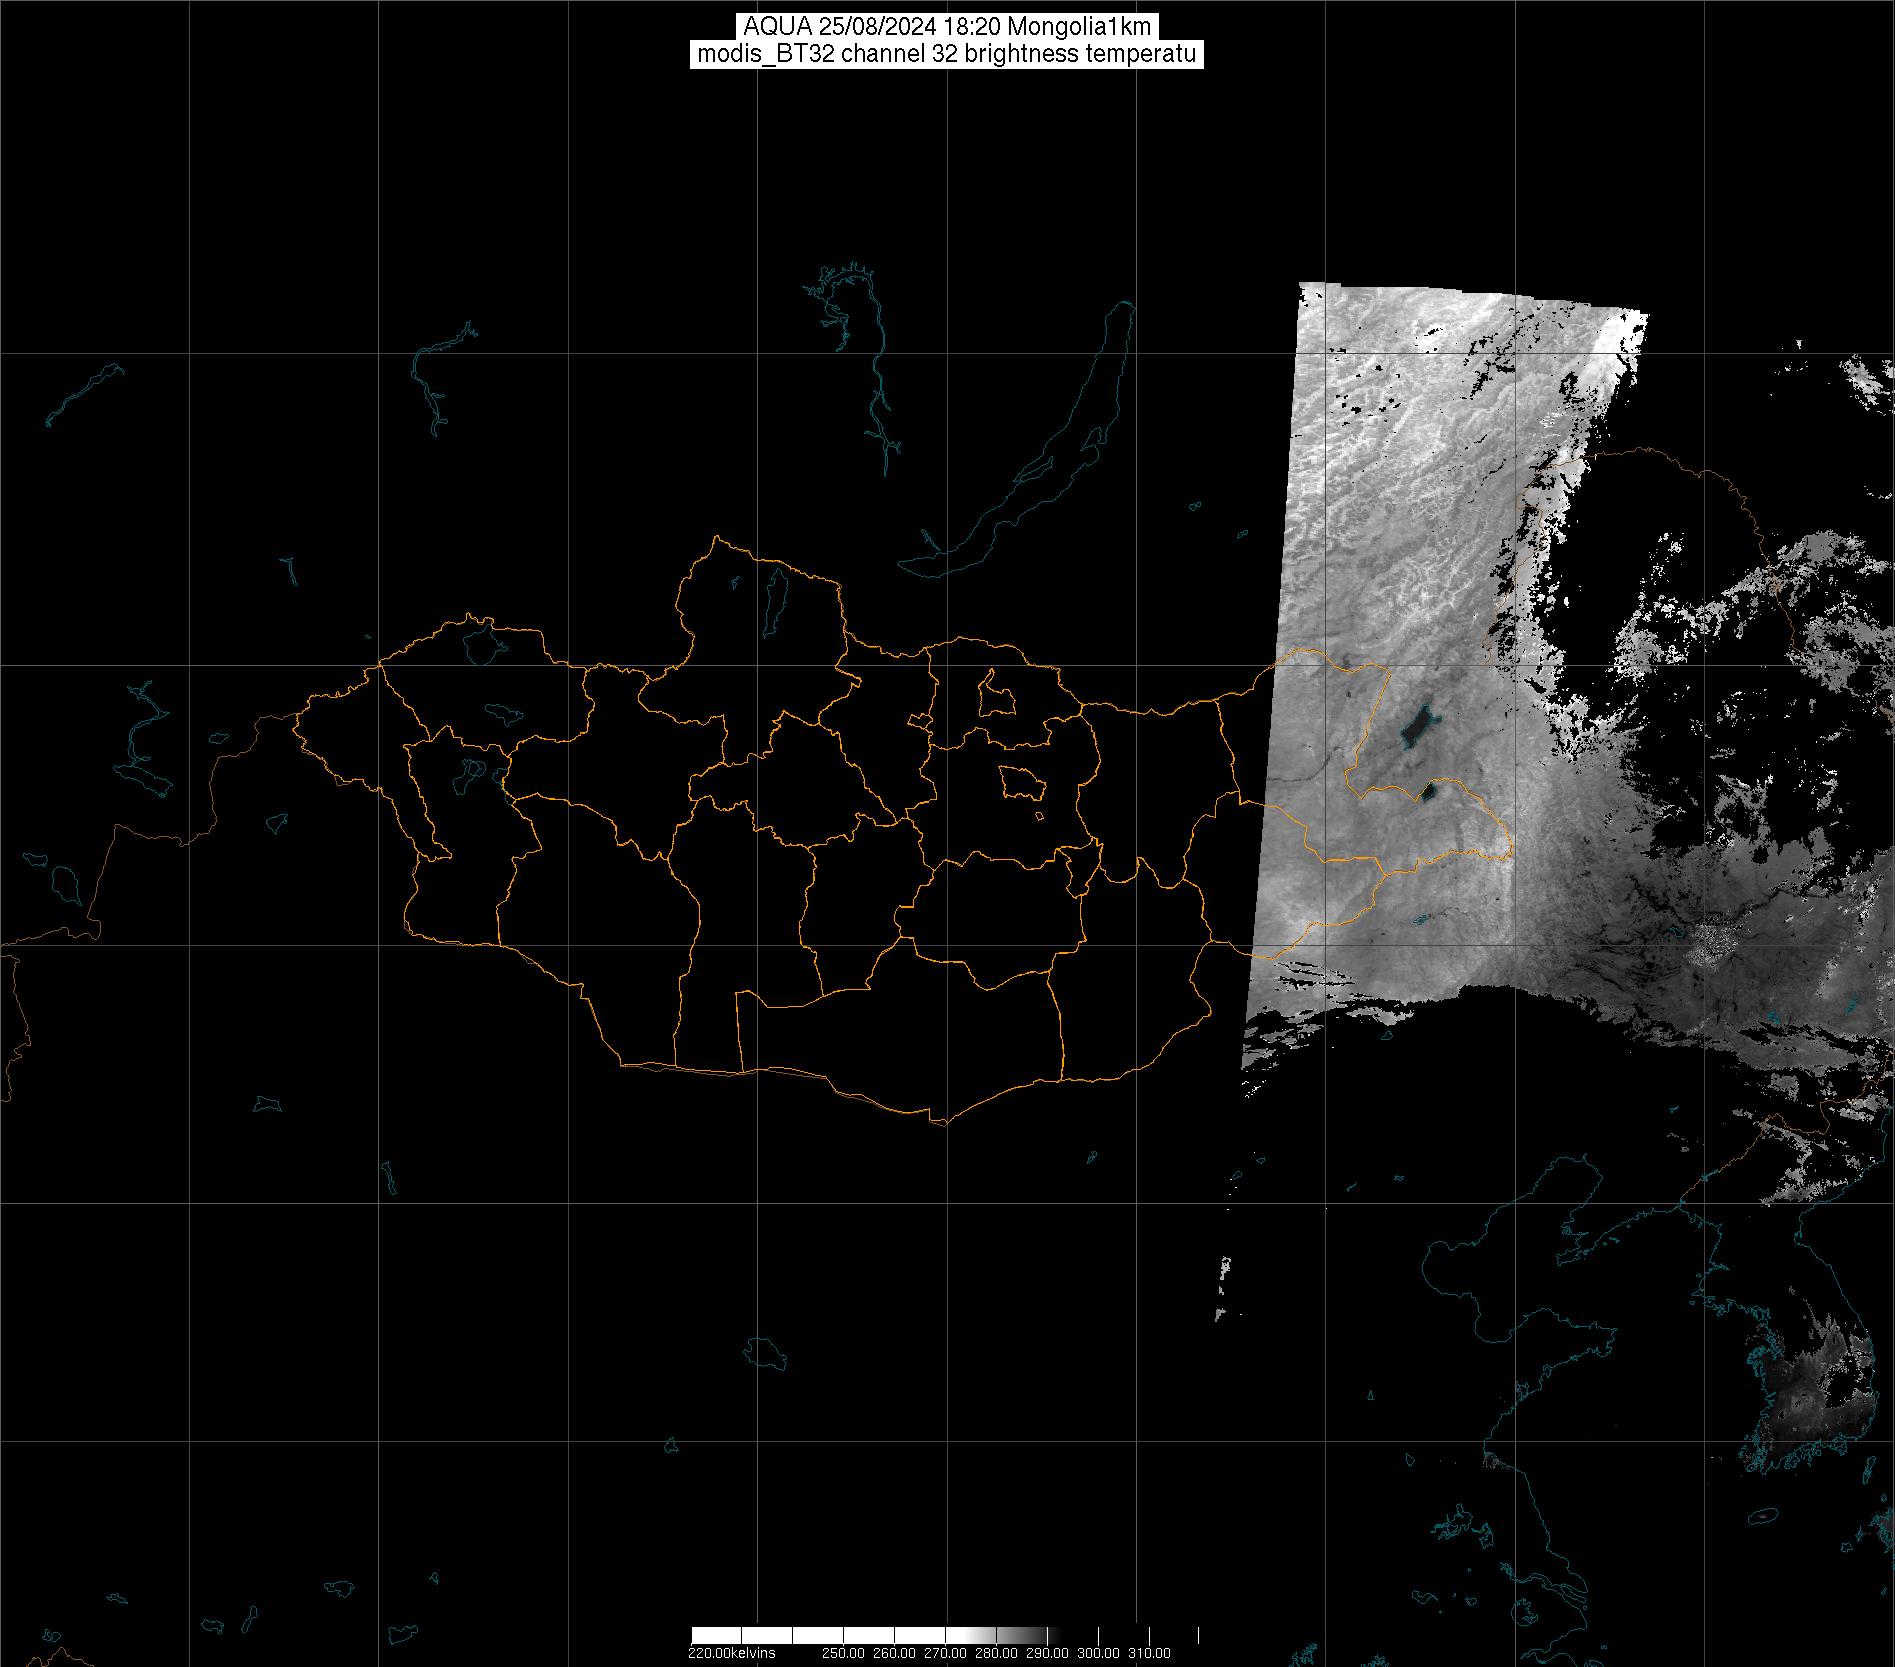Click the 270.00 legend scale label

(946, 1653)
